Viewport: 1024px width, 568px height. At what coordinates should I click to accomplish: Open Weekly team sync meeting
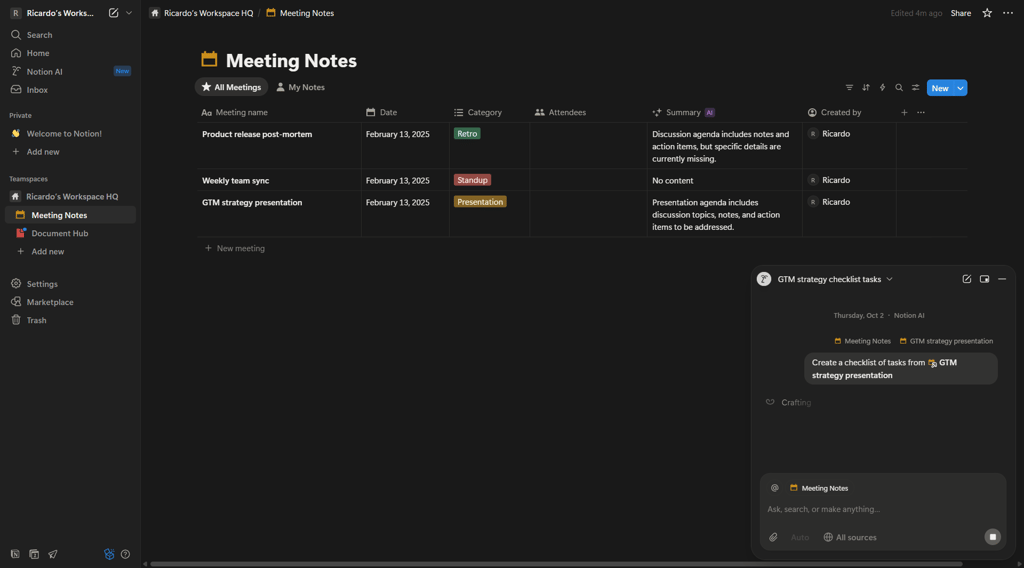pos(235,180)
